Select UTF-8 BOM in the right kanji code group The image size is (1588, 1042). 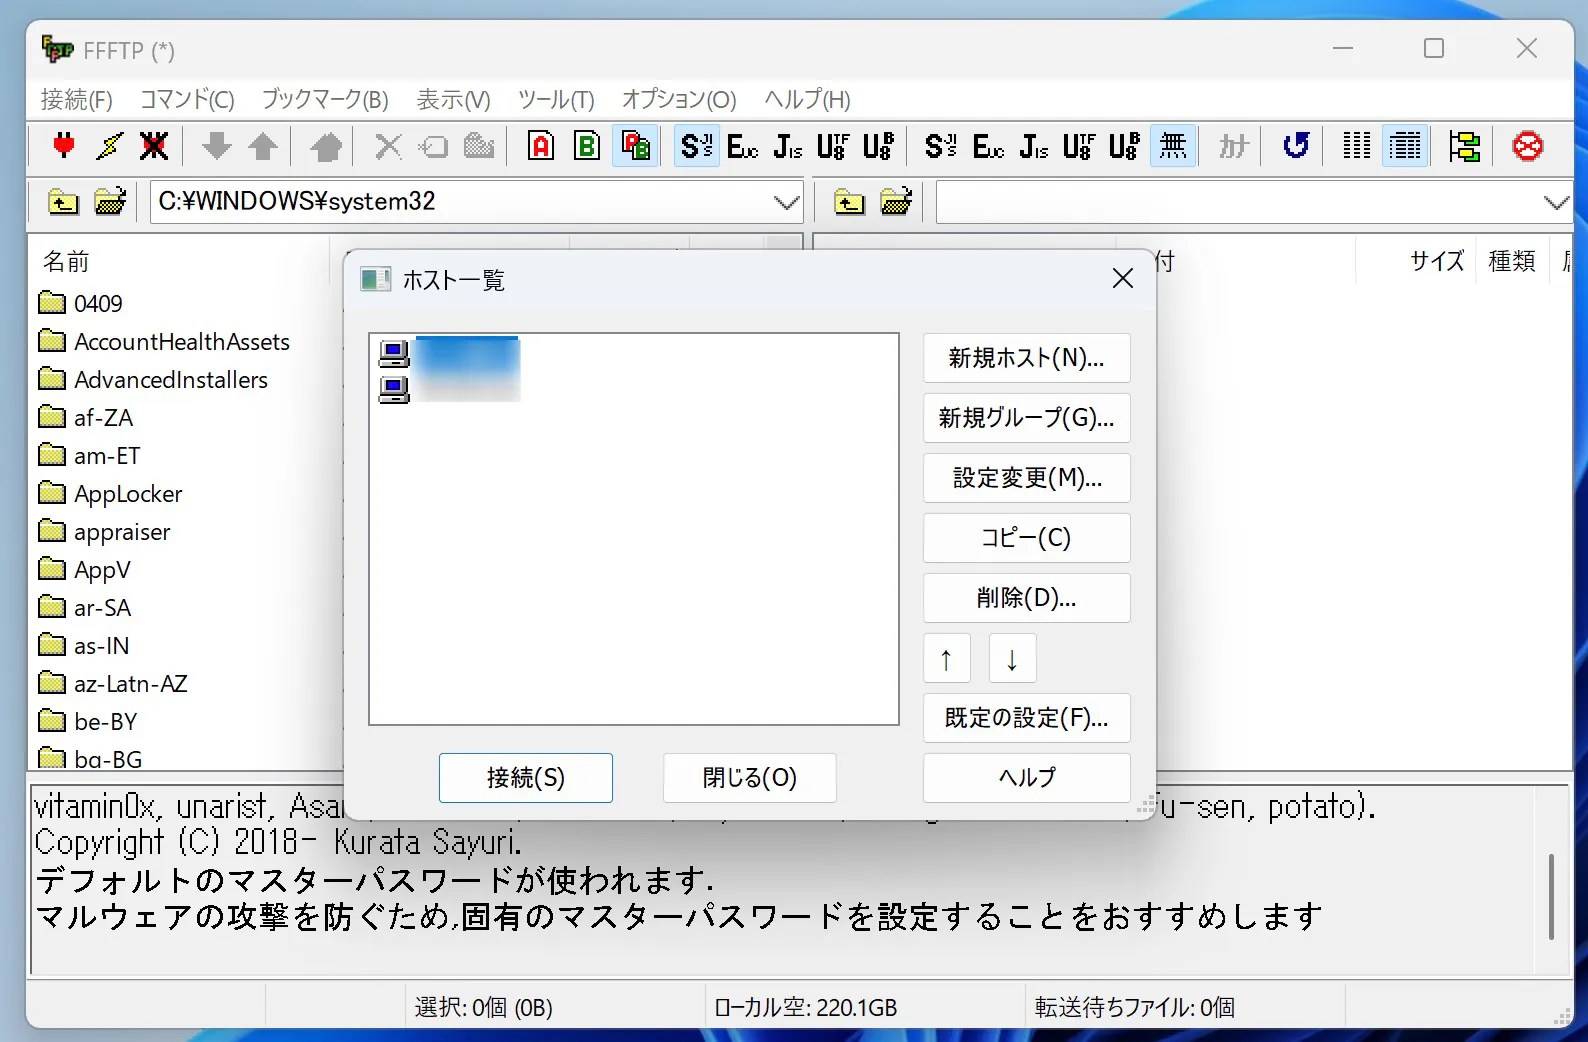[1124, 146]
